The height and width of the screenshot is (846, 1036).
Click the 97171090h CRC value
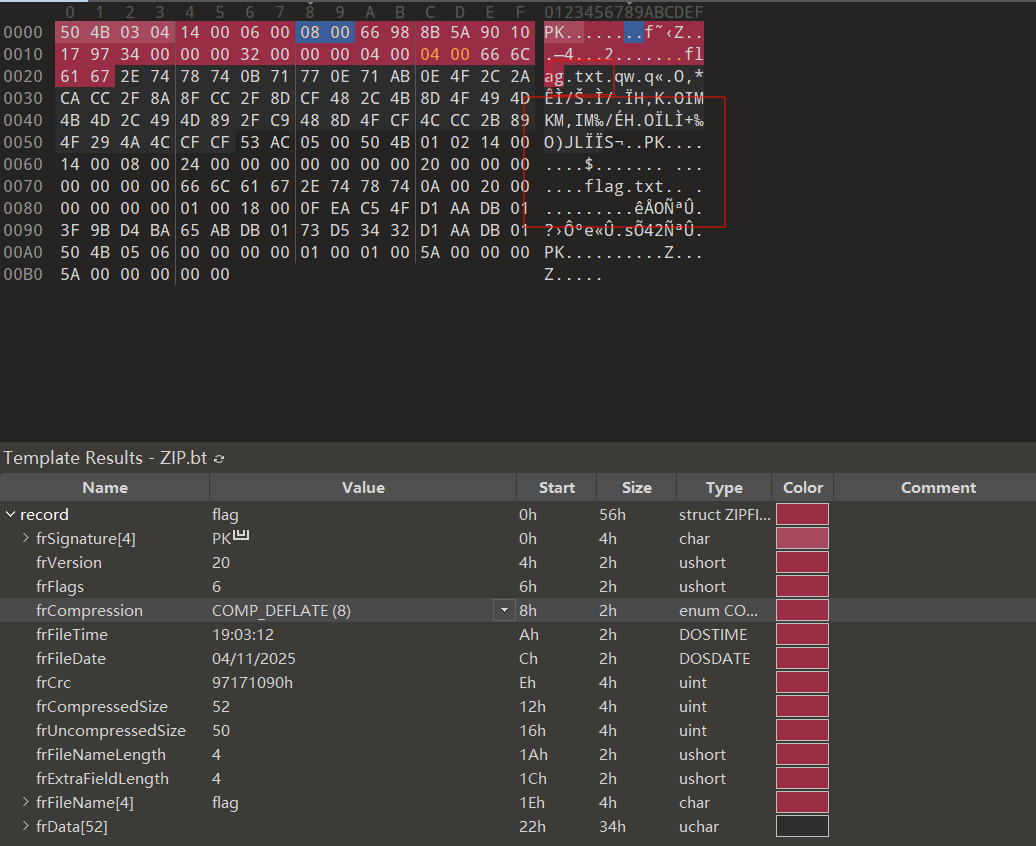(252, 682)
